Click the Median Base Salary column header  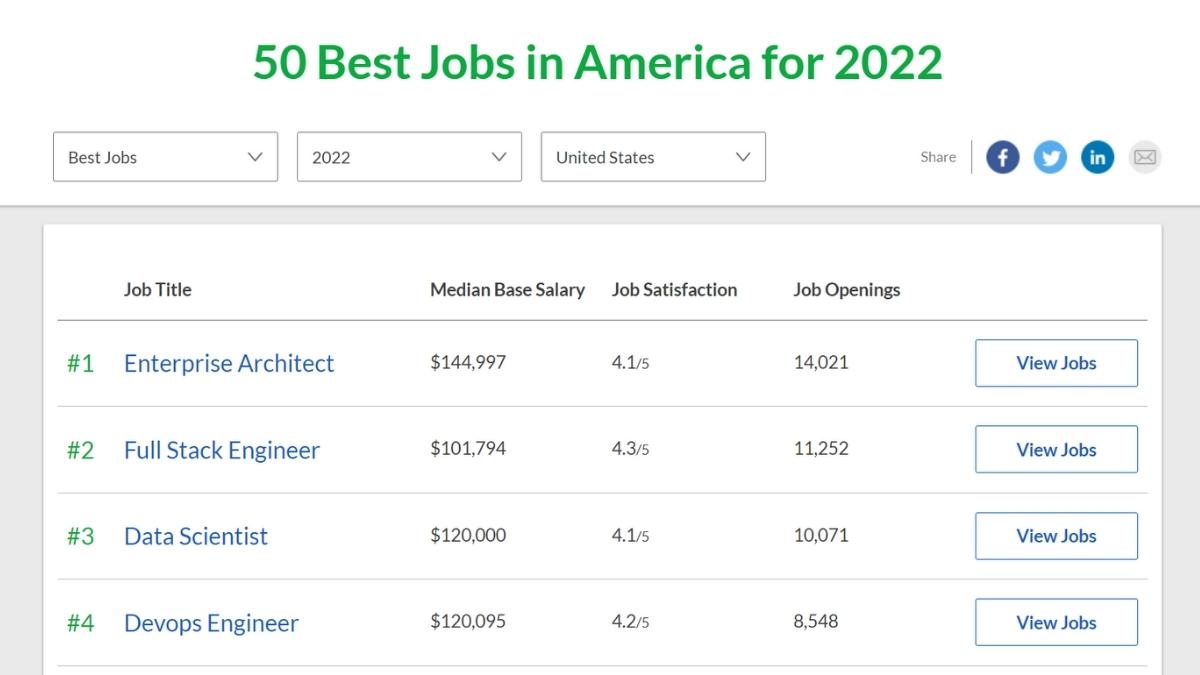(507, 290)
